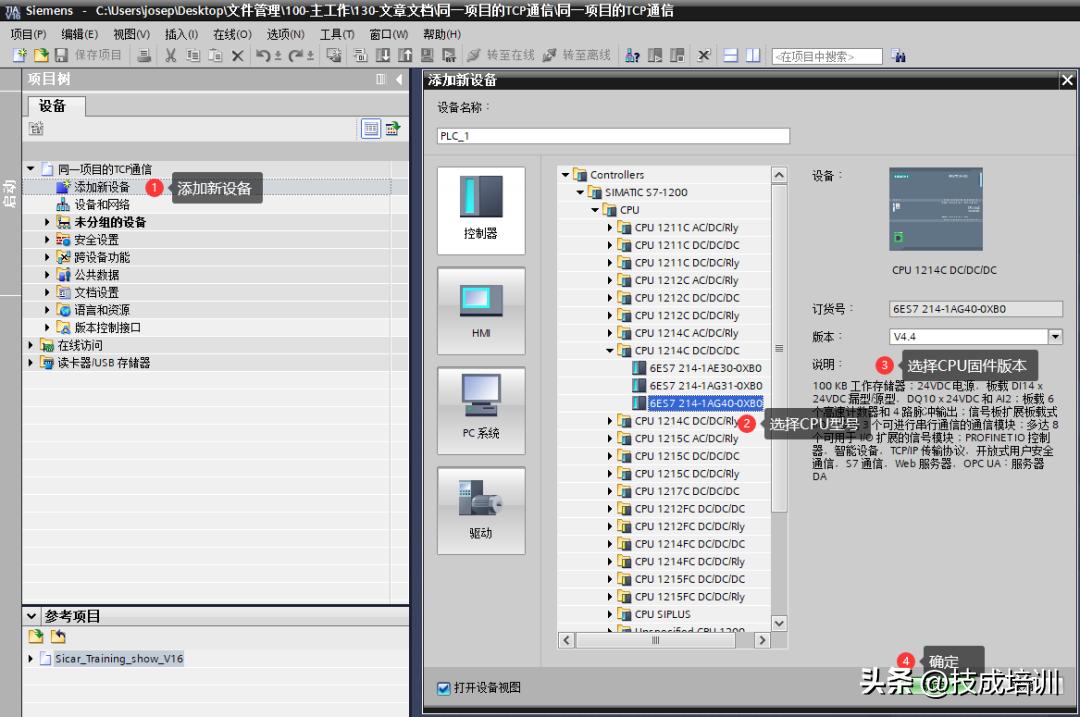Switch to the 设备 tab
Image resolution: width=1080 pixels, height=717 pixels.
click(x=52, y=106)
